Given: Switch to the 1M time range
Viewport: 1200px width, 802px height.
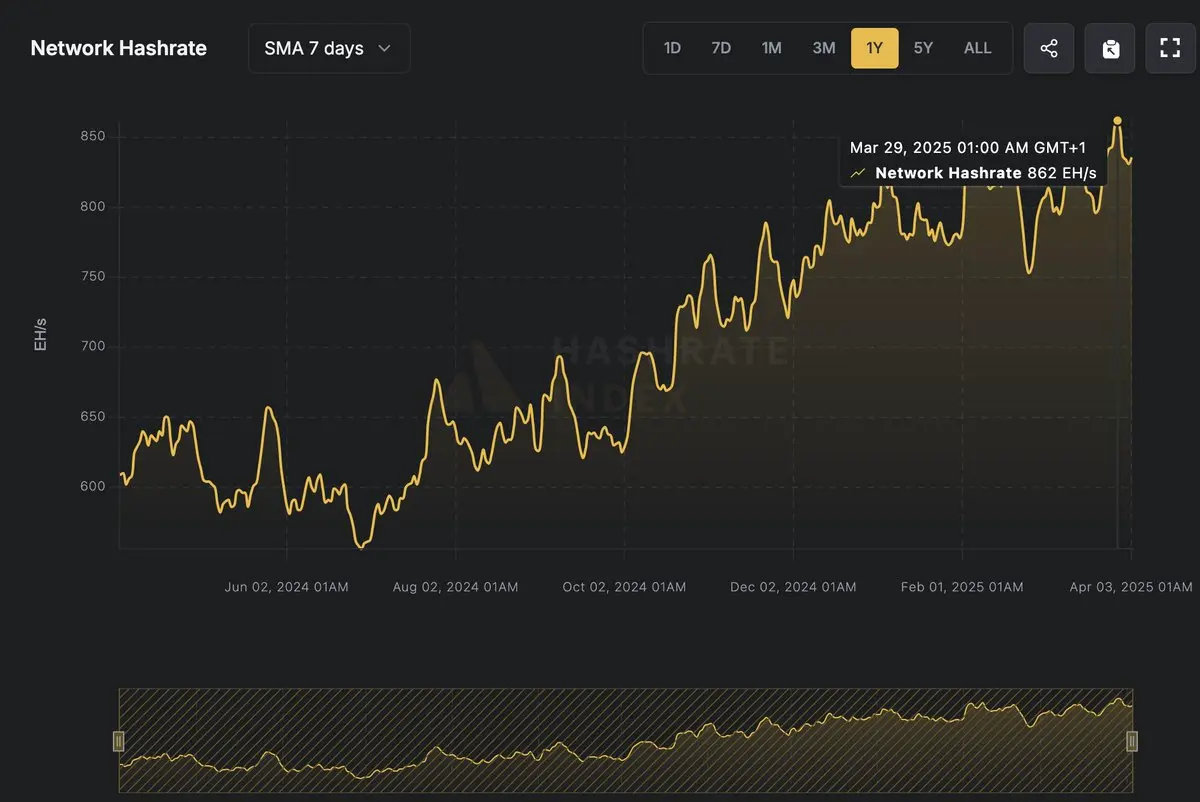Looking at the screenshot, I should [x=771, y=48].
